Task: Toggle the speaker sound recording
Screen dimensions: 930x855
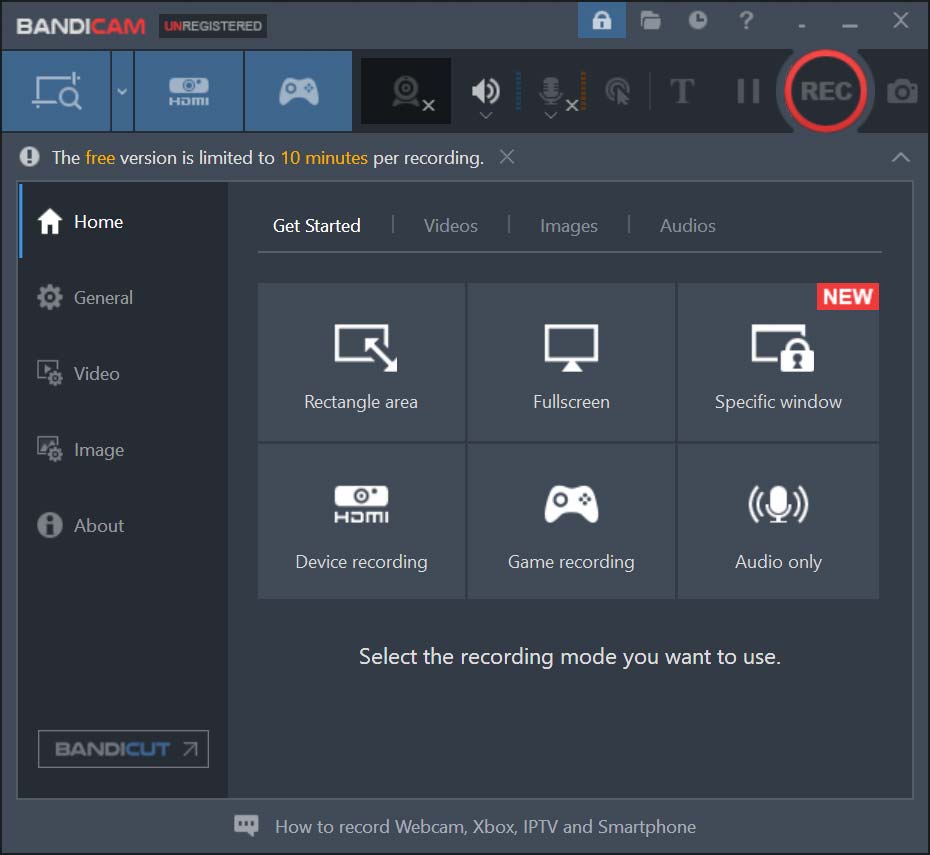Action: click(485, 90)
